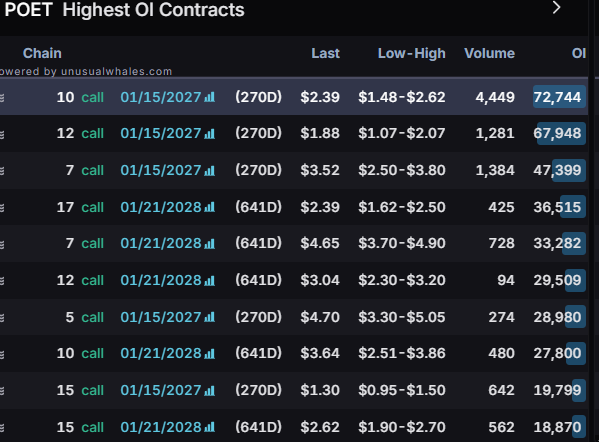The height and width of the screenshot is (442, 599).
Task: Click the 72,744 open interest bar
Action: click(559, 97)
